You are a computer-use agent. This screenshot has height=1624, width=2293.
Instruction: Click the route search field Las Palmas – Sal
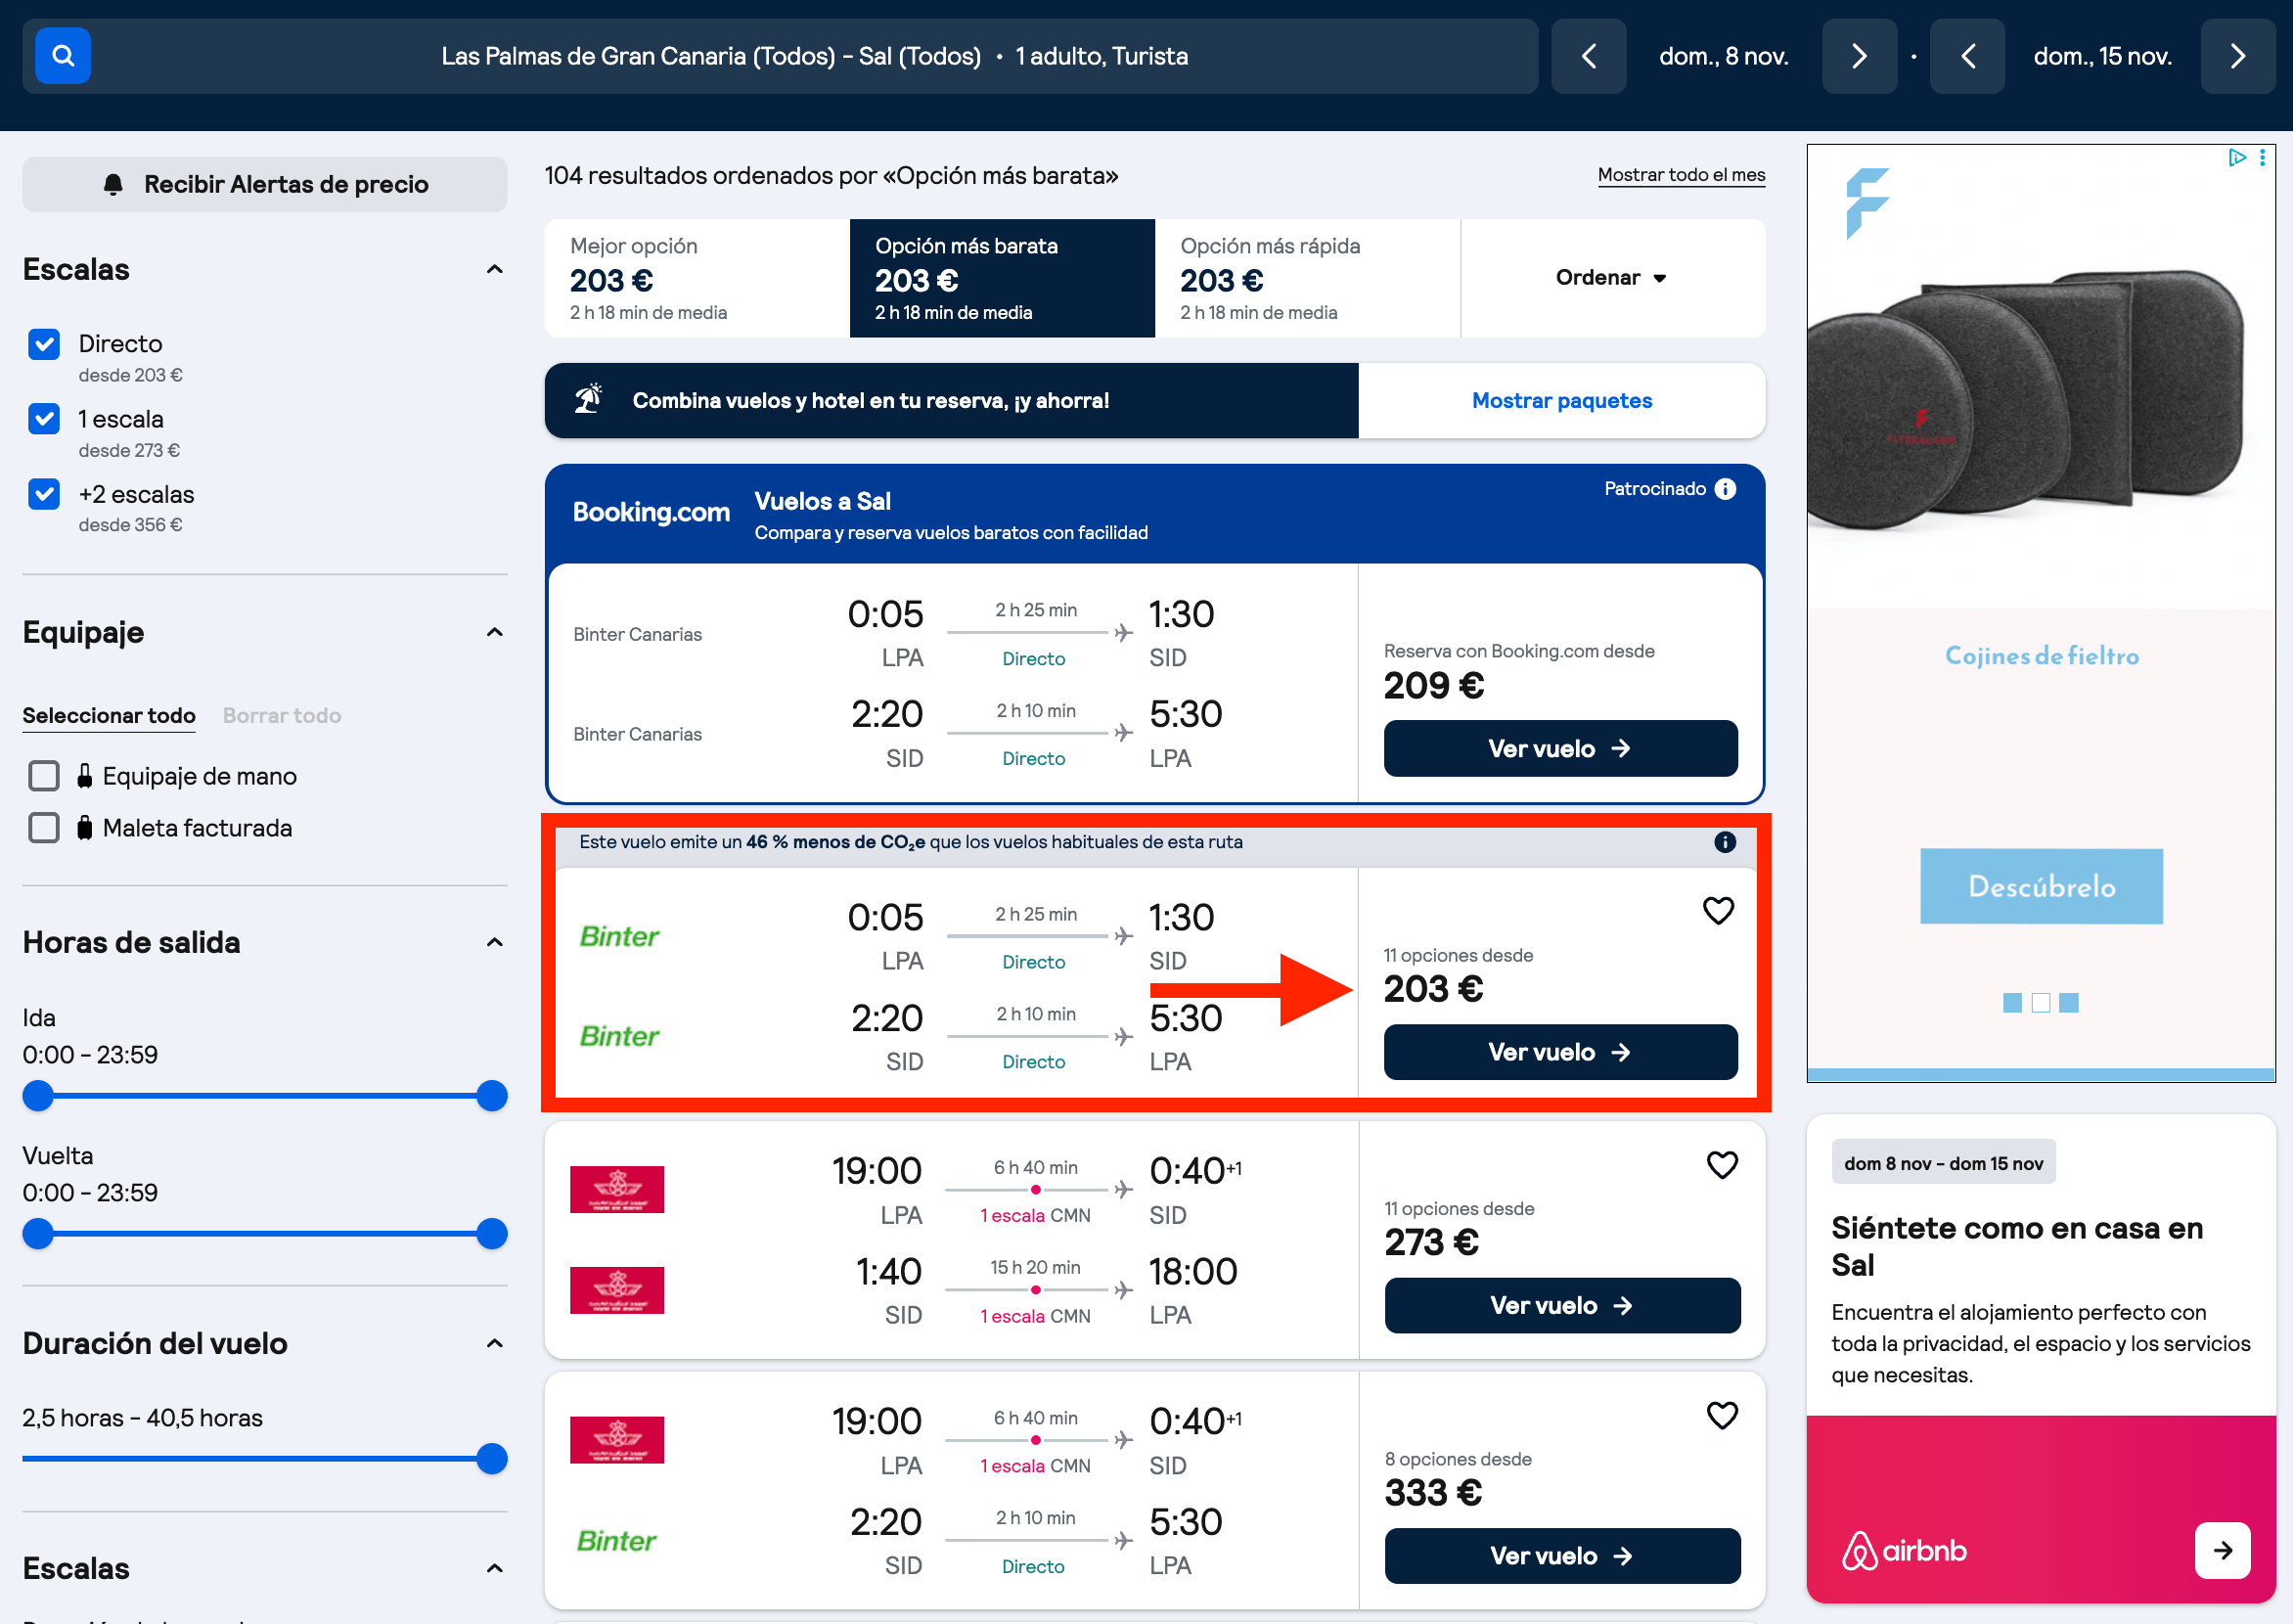pos(780,56)
